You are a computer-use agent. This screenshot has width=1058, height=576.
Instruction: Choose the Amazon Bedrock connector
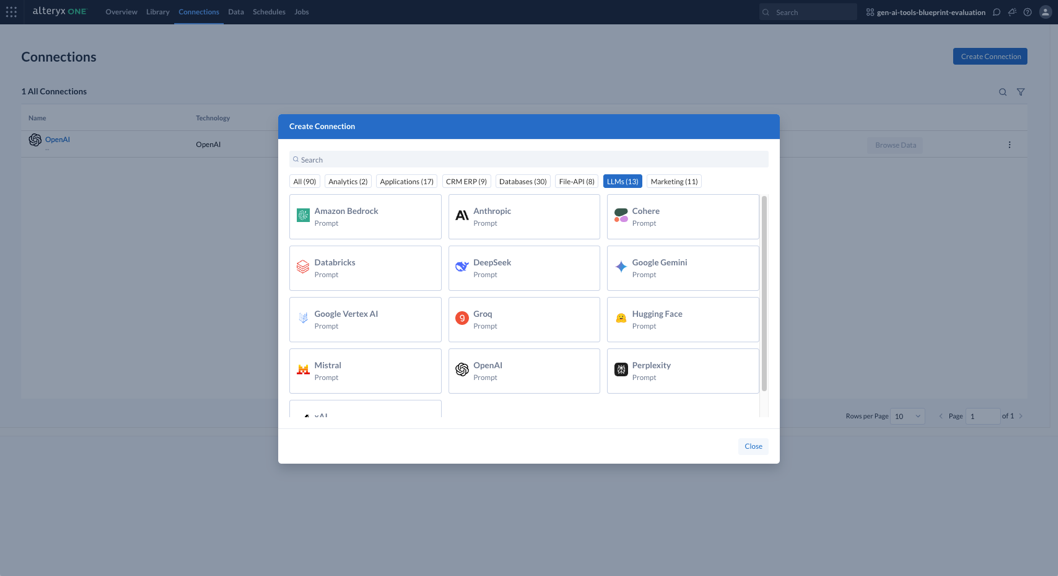(x=365, y=216)
